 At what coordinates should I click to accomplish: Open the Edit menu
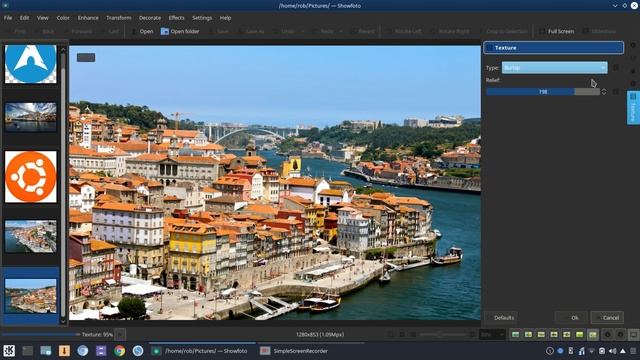[x=24, y=18]
